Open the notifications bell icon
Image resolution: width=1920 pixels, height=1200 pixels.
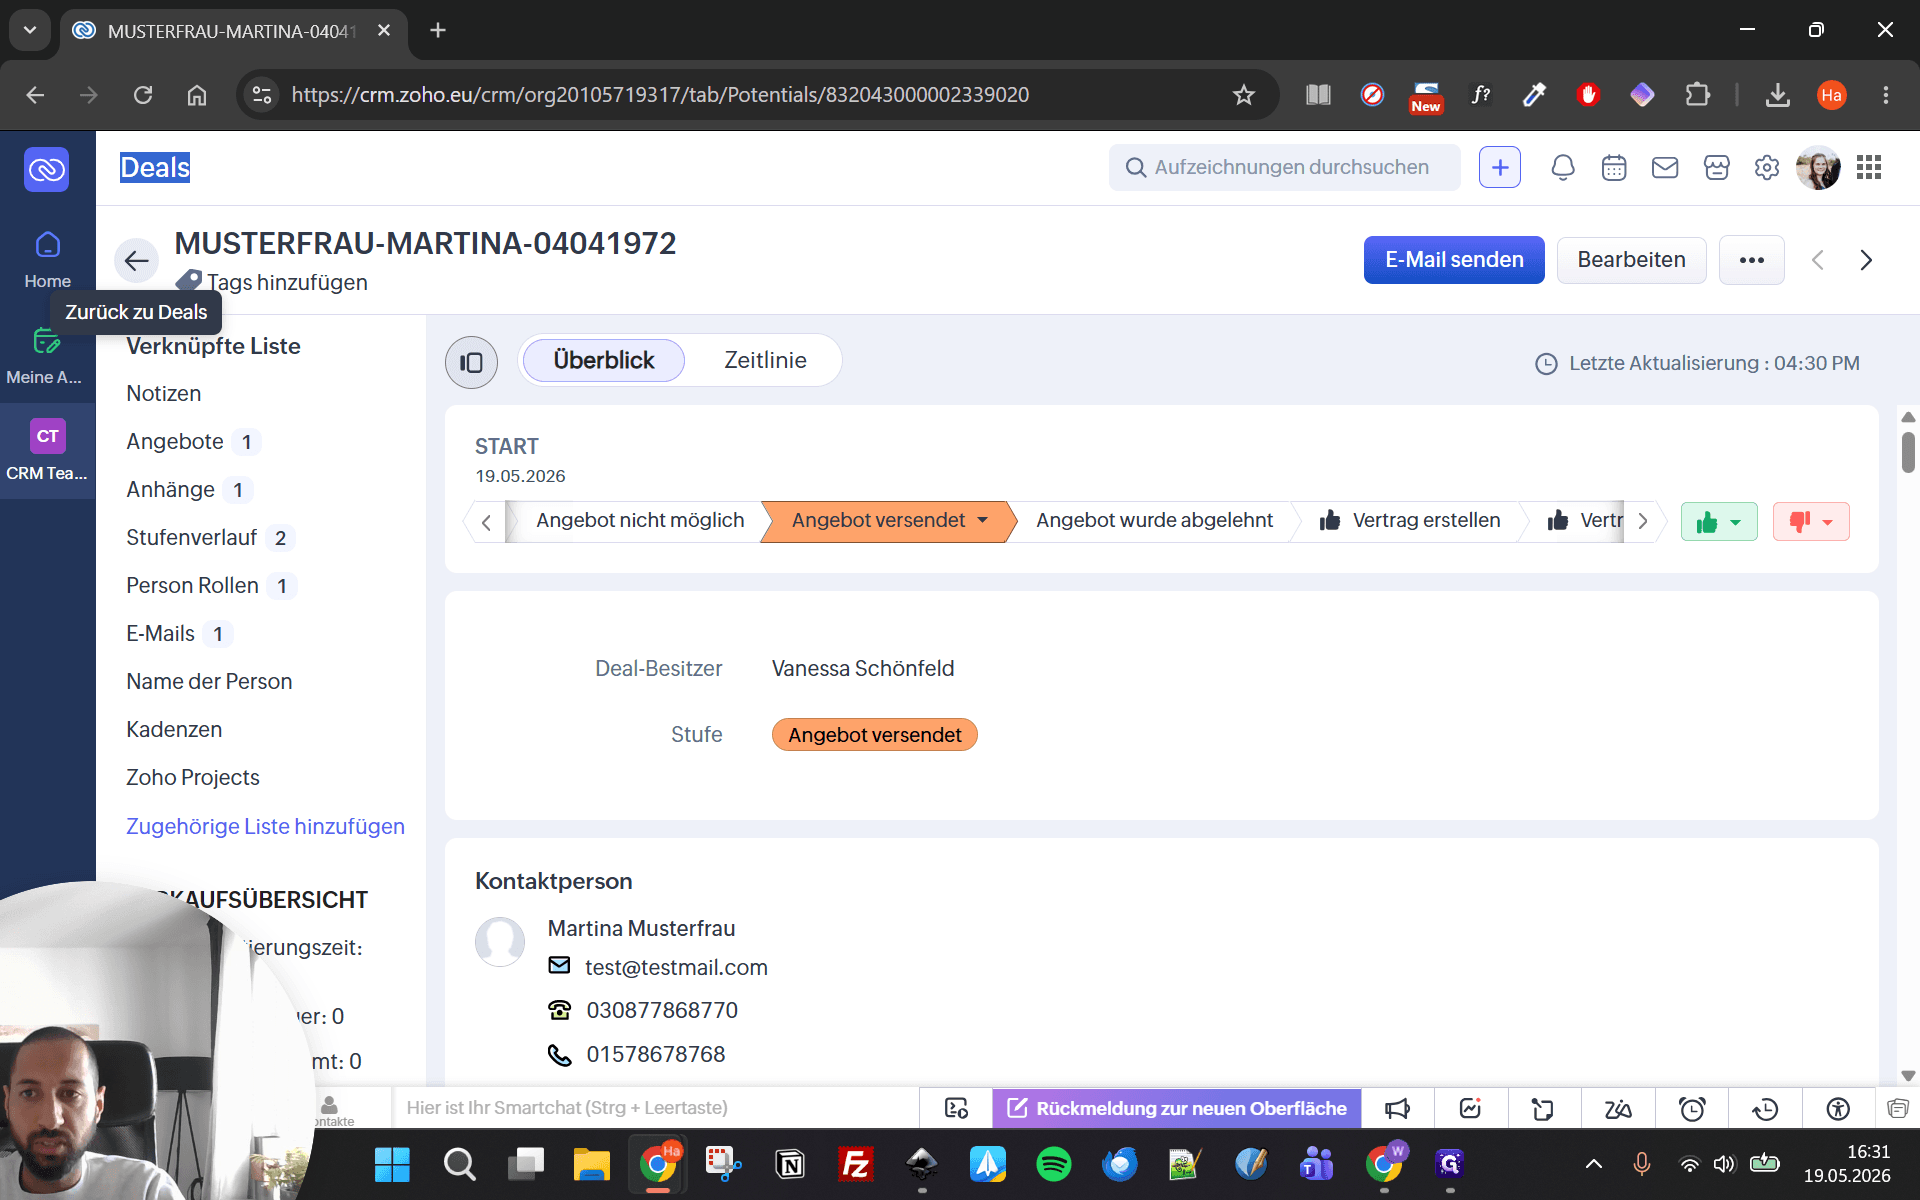[1563, 168]
